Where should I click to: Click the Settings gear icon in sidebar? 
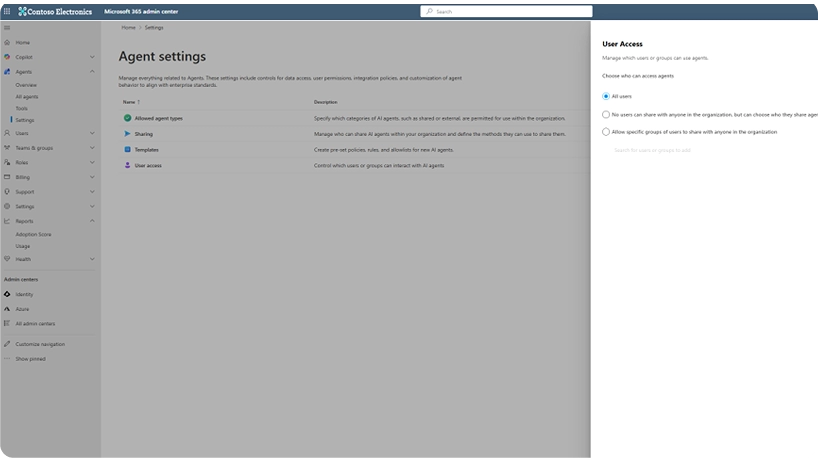7,206
